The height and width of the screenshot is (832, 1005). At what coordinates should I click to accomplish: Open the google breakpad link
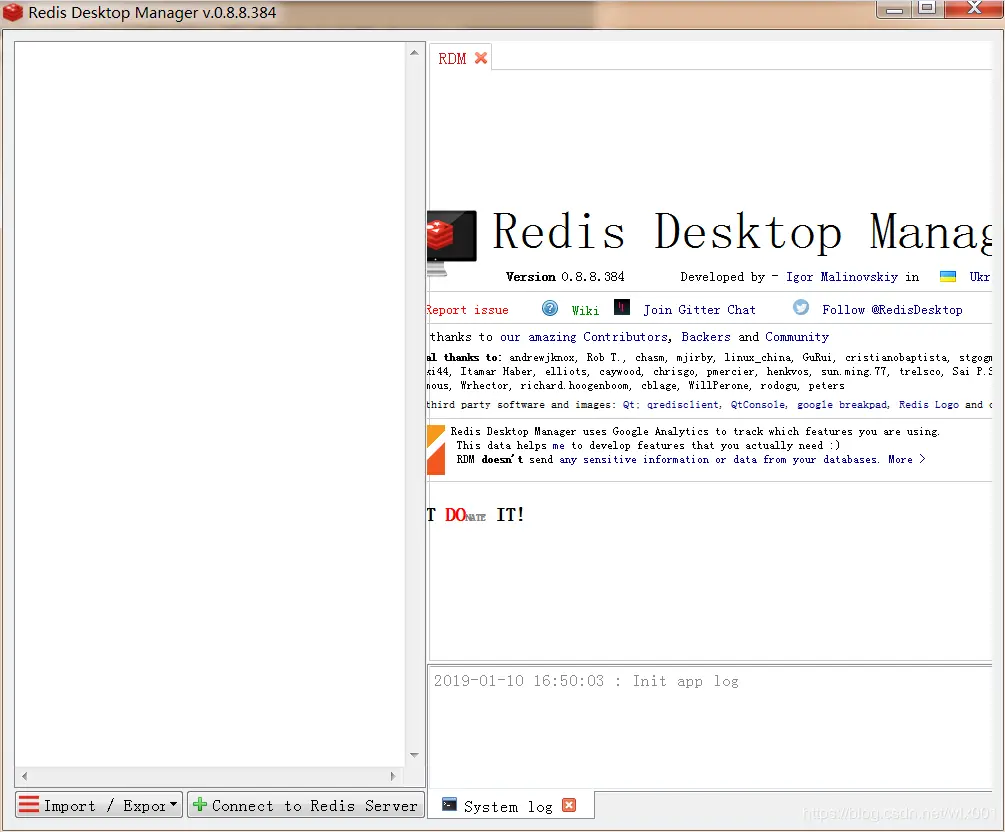842,404
